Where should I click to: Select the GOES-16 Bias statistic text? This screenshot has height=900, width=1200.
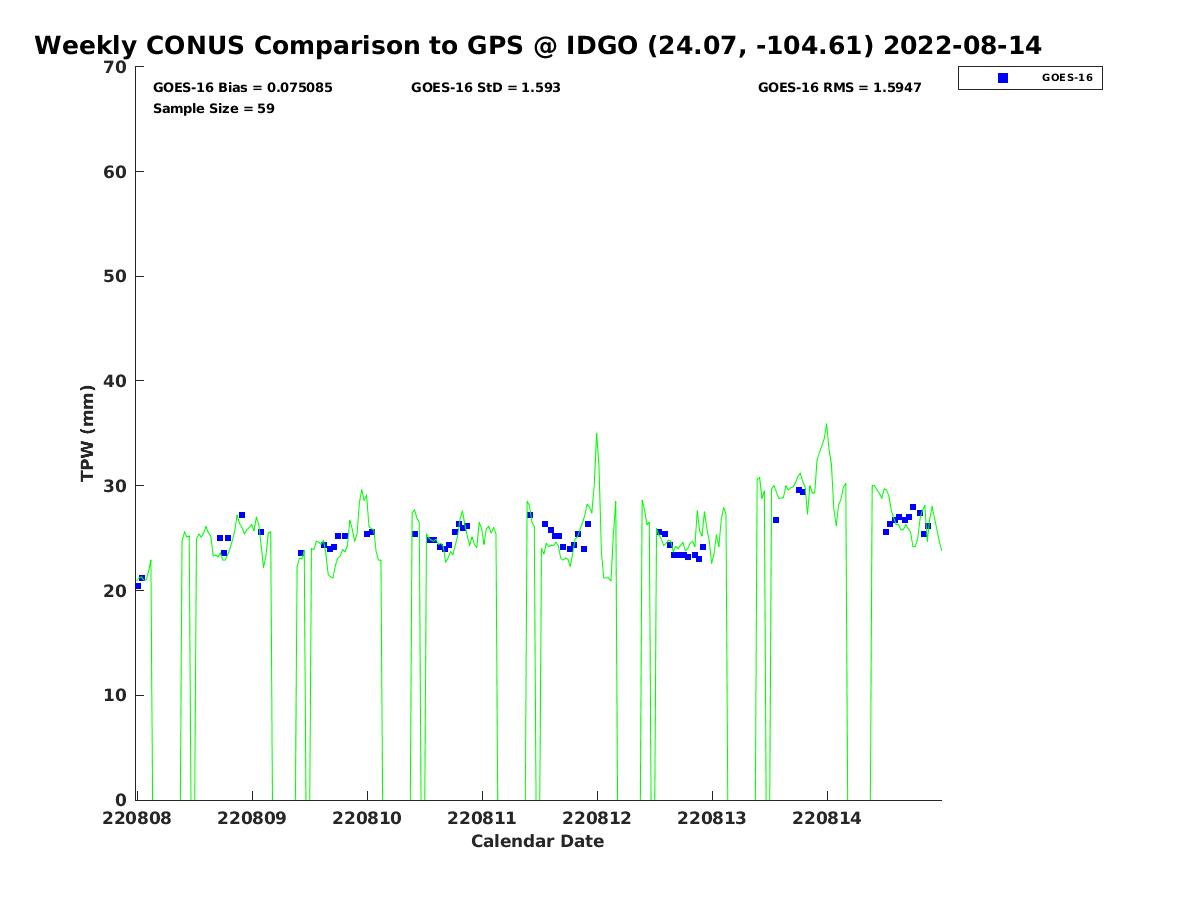click(242, 88)
